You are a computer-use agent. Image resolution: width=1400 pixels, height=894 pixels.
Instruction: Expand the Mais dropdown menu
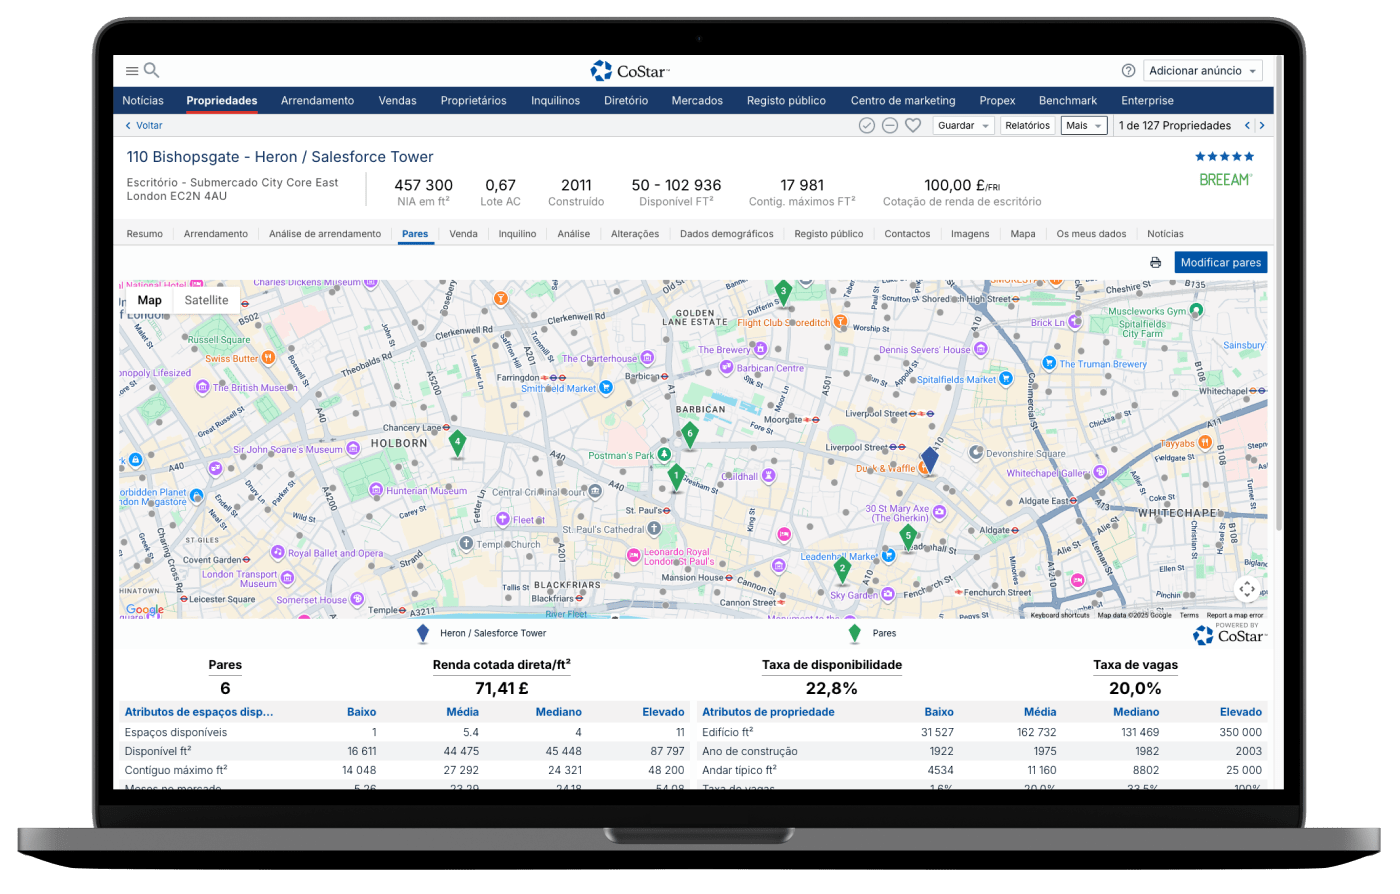[1084, 126]
